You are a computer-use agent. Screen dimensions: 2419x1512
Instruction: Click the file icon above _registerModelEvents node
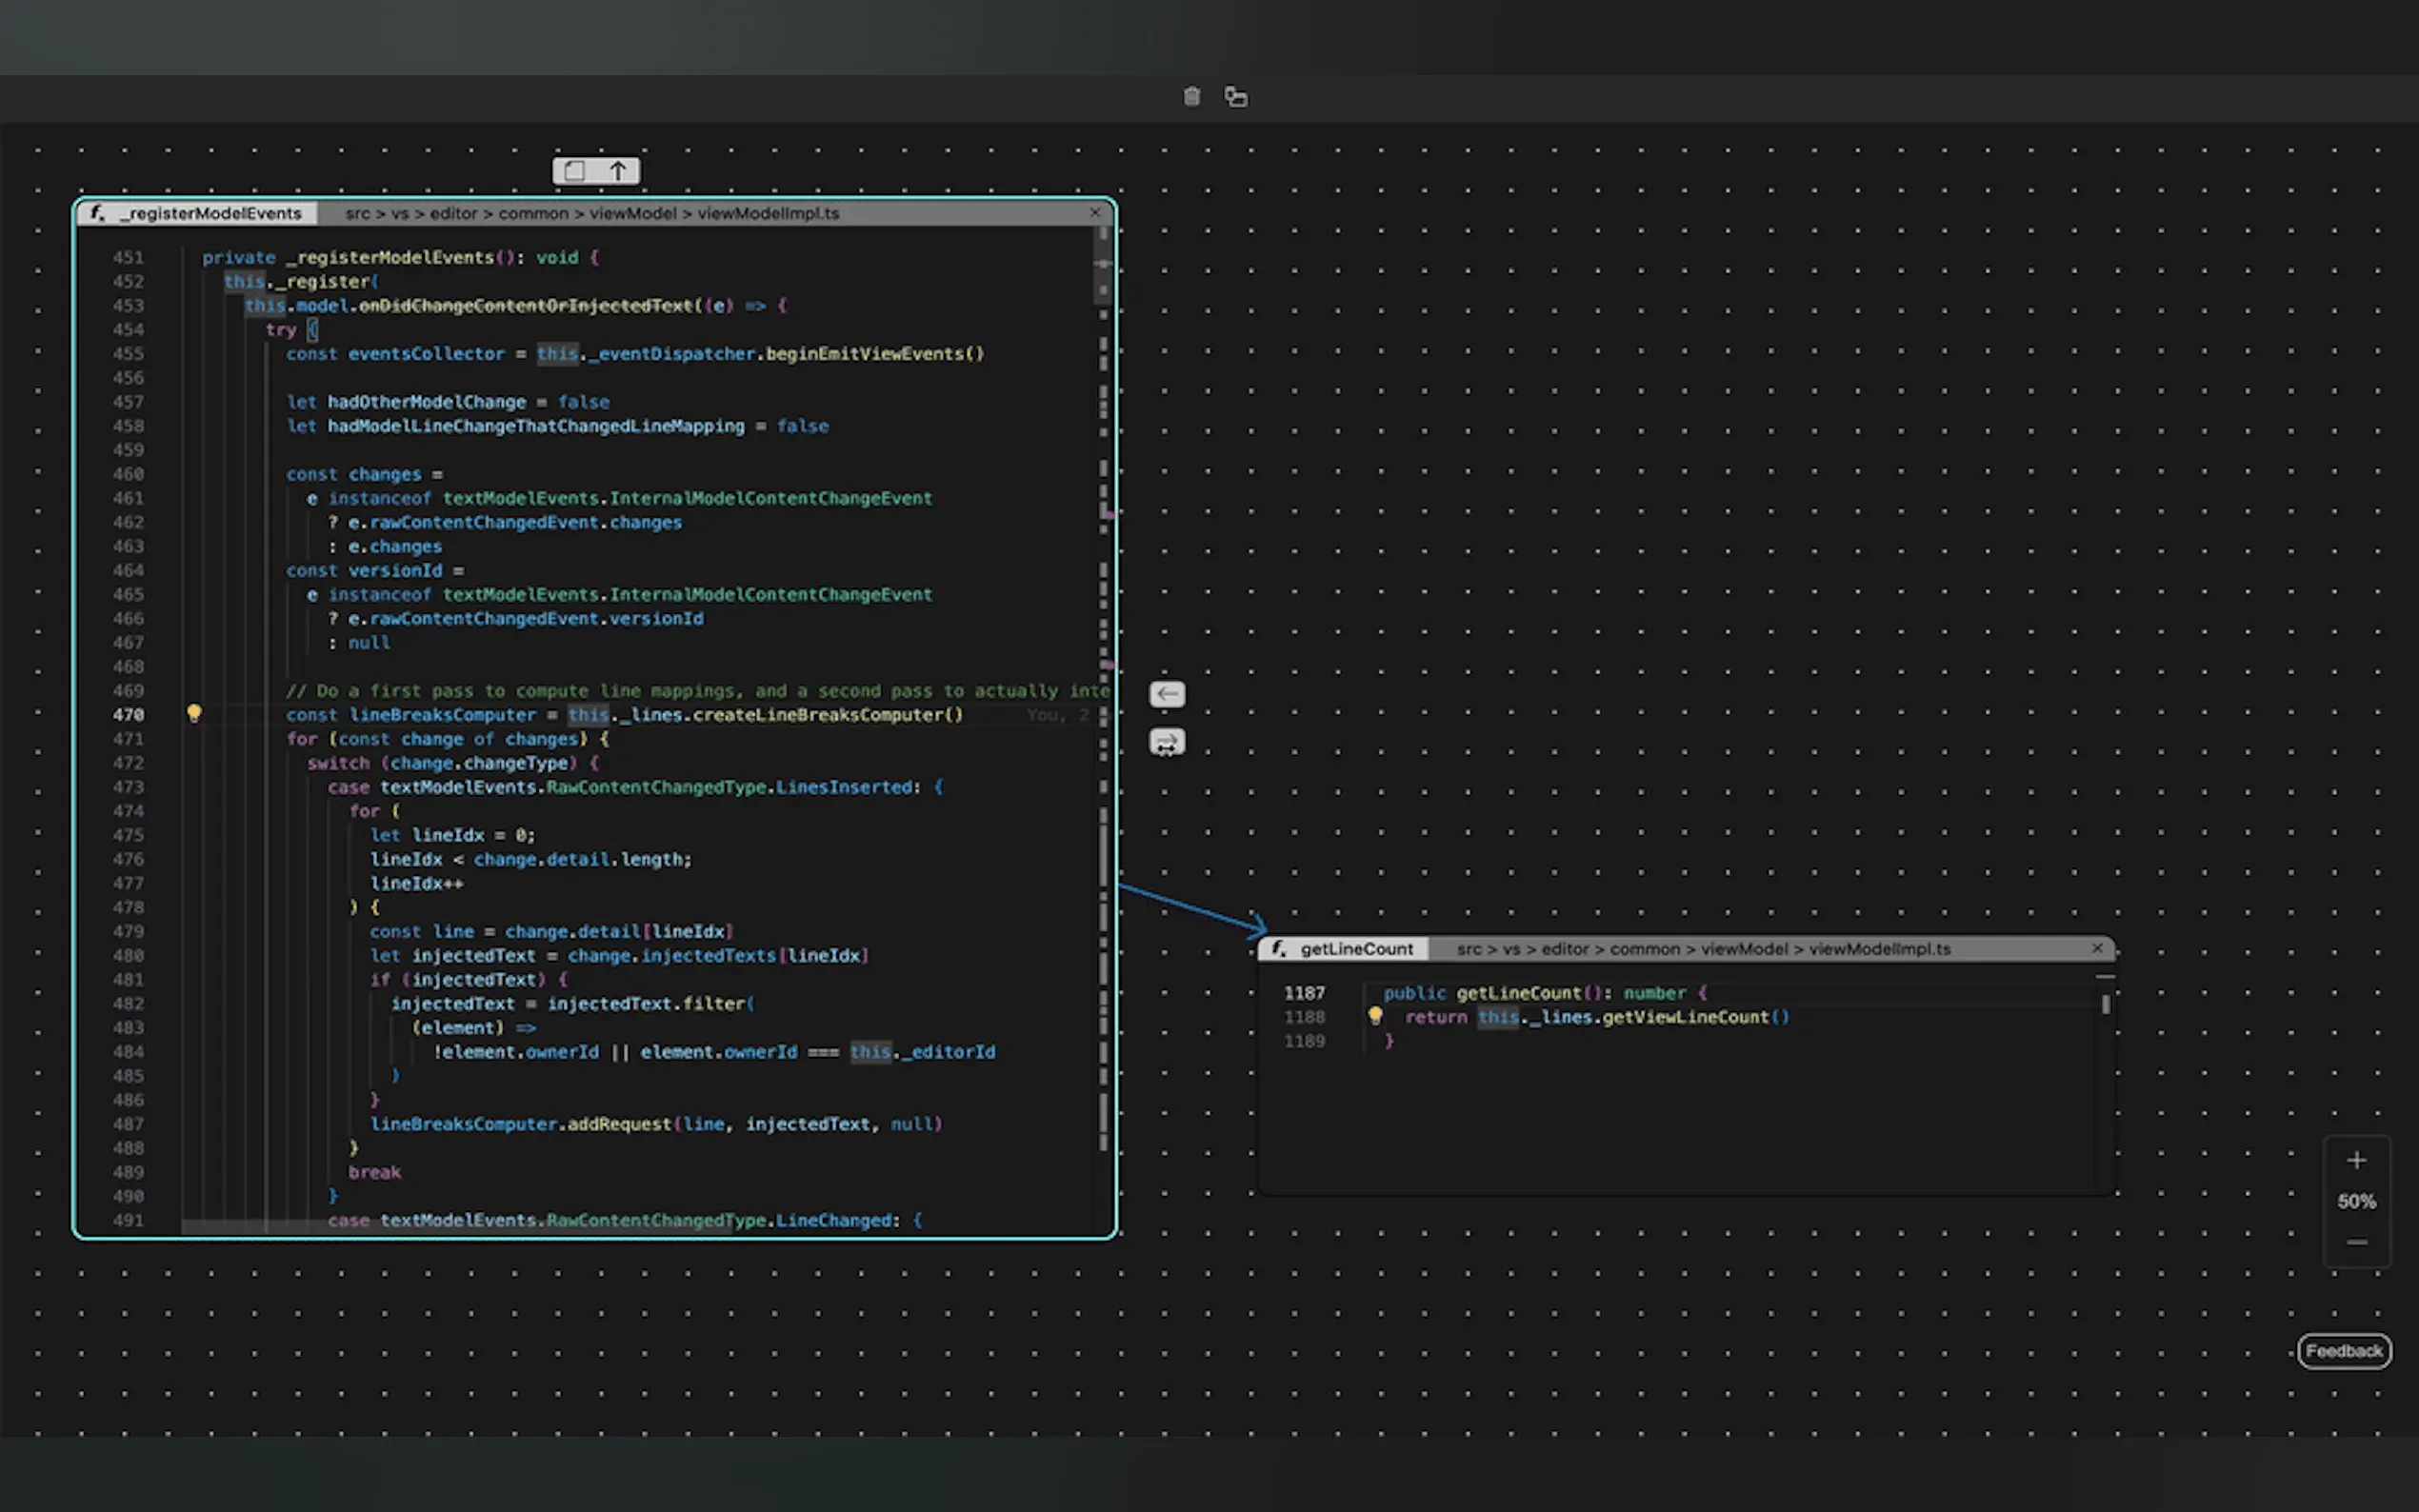click(574, 171)
